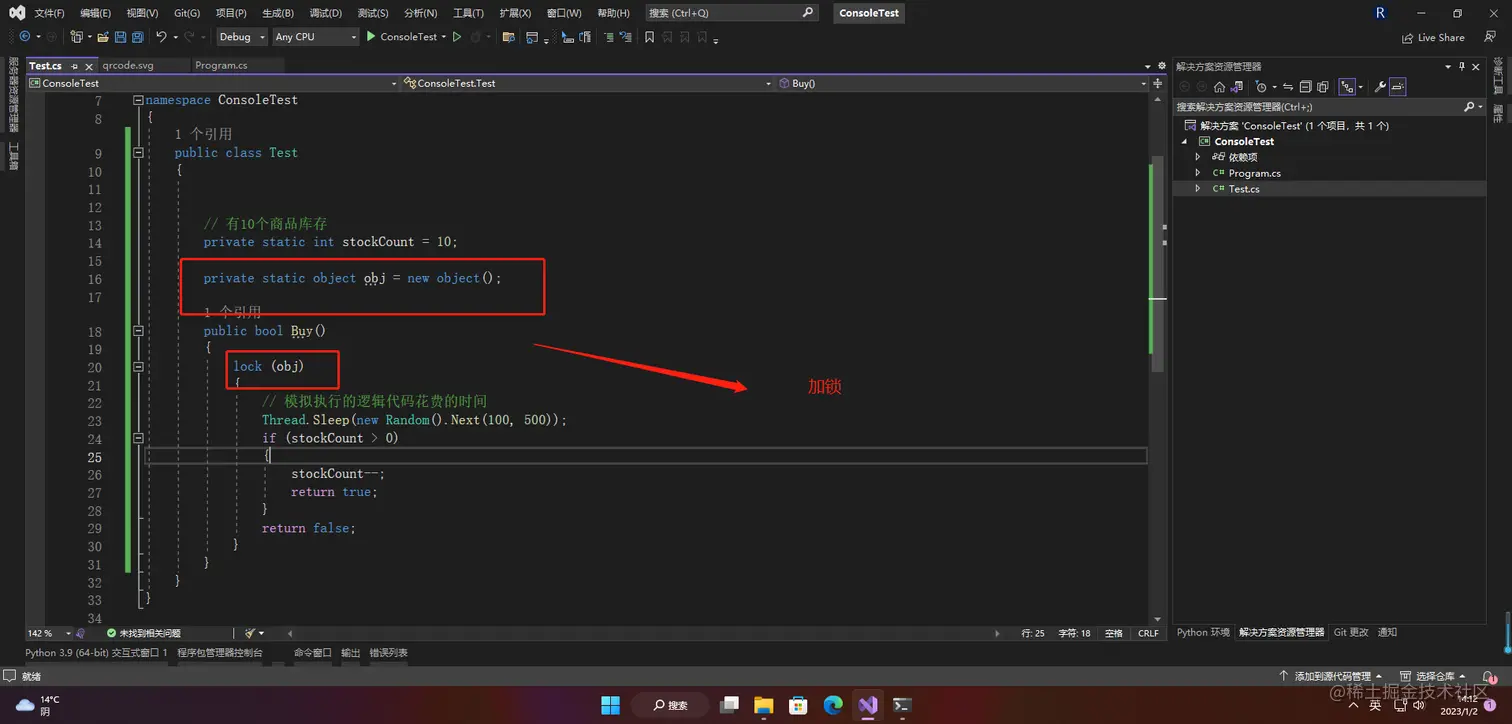
Task: Click the Undo arrow icon
Action: (x=161, y=37)
